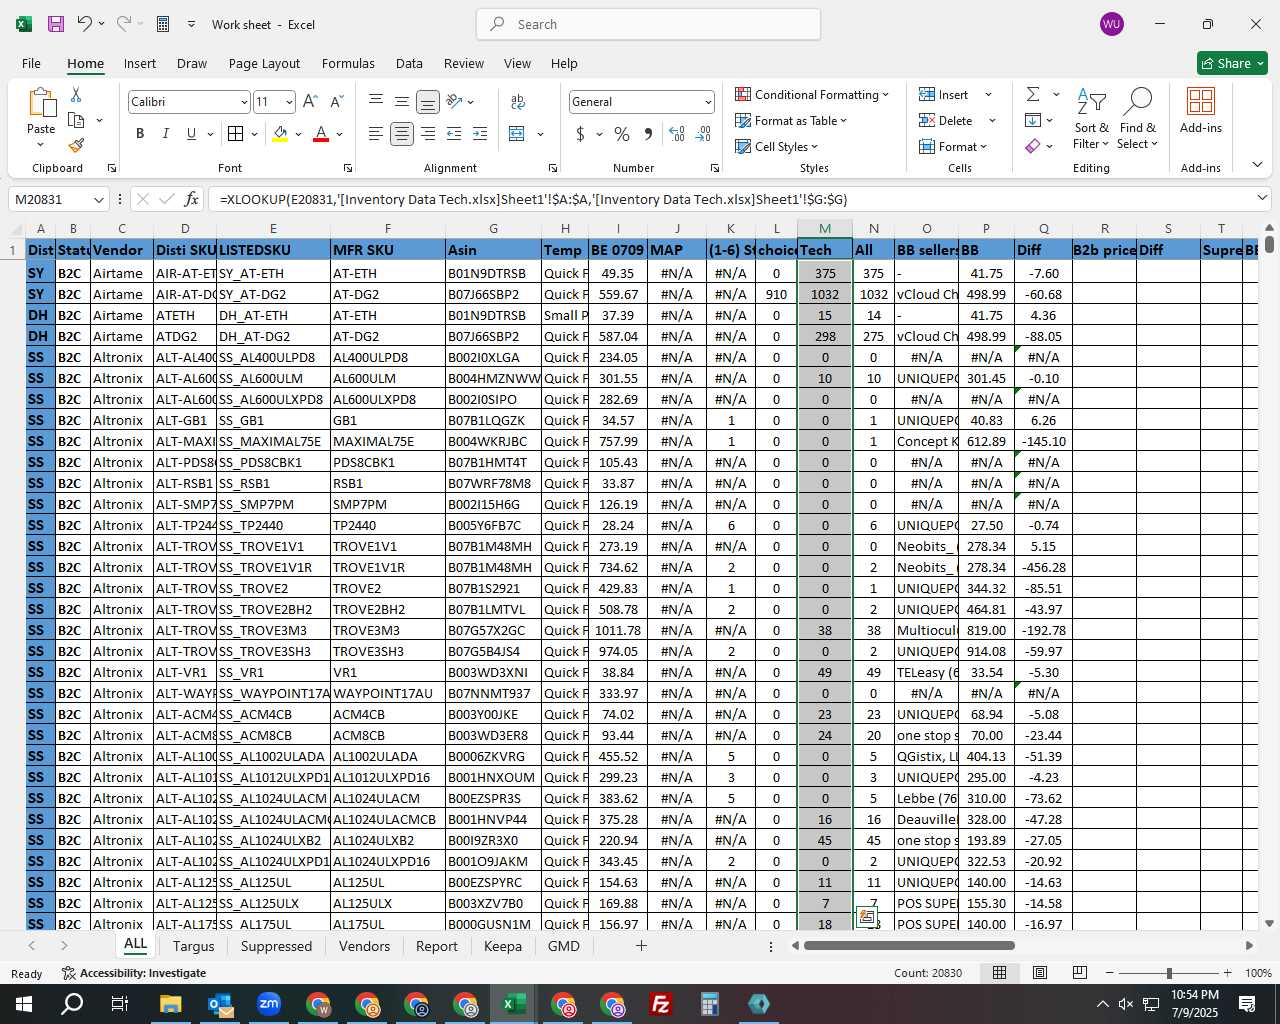Expand Format as Table menu
1280x1024 pixels.
pos(791,120)
